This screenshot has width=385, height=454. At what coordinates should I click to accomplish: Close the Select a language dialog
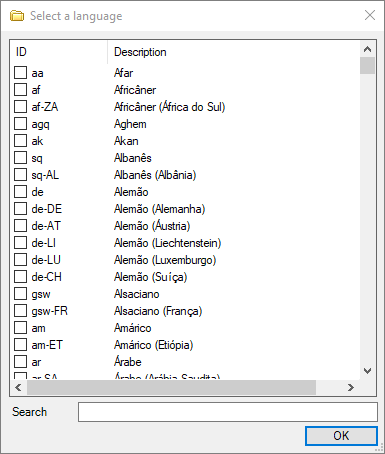tap(370, 15)
